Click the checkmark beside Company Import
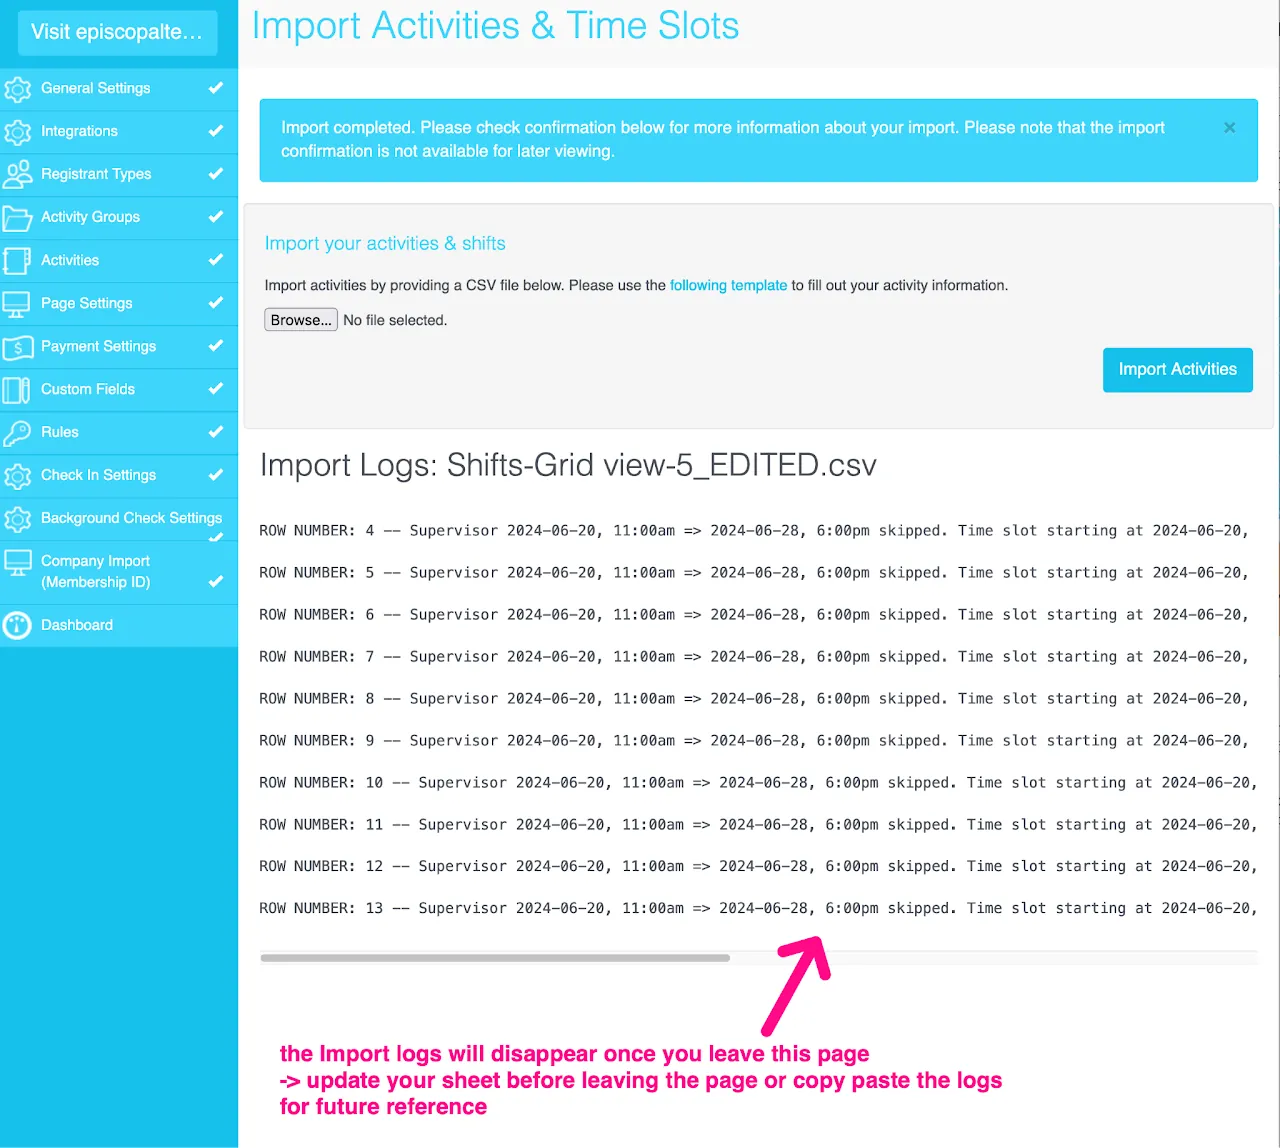 tap(215, 581)
